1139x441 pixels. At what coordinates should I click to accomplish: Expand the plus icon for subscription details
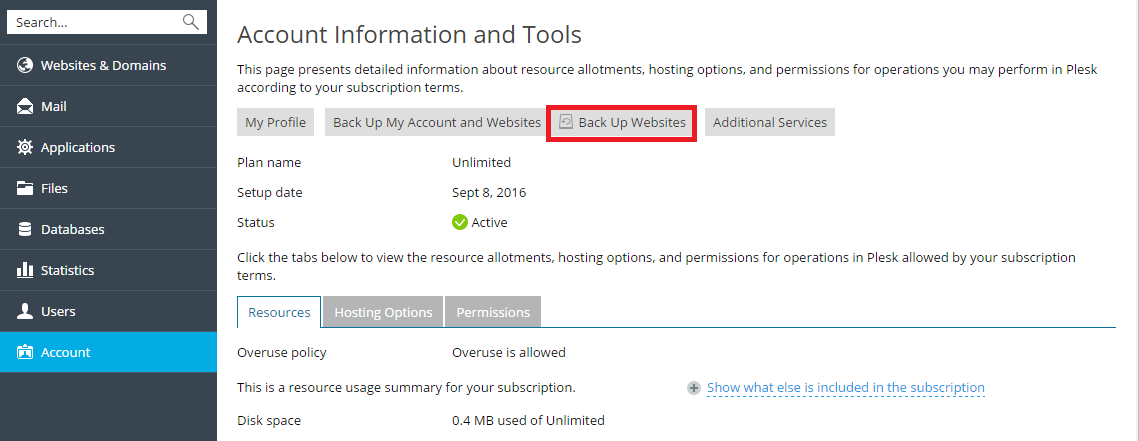(693, 388)
